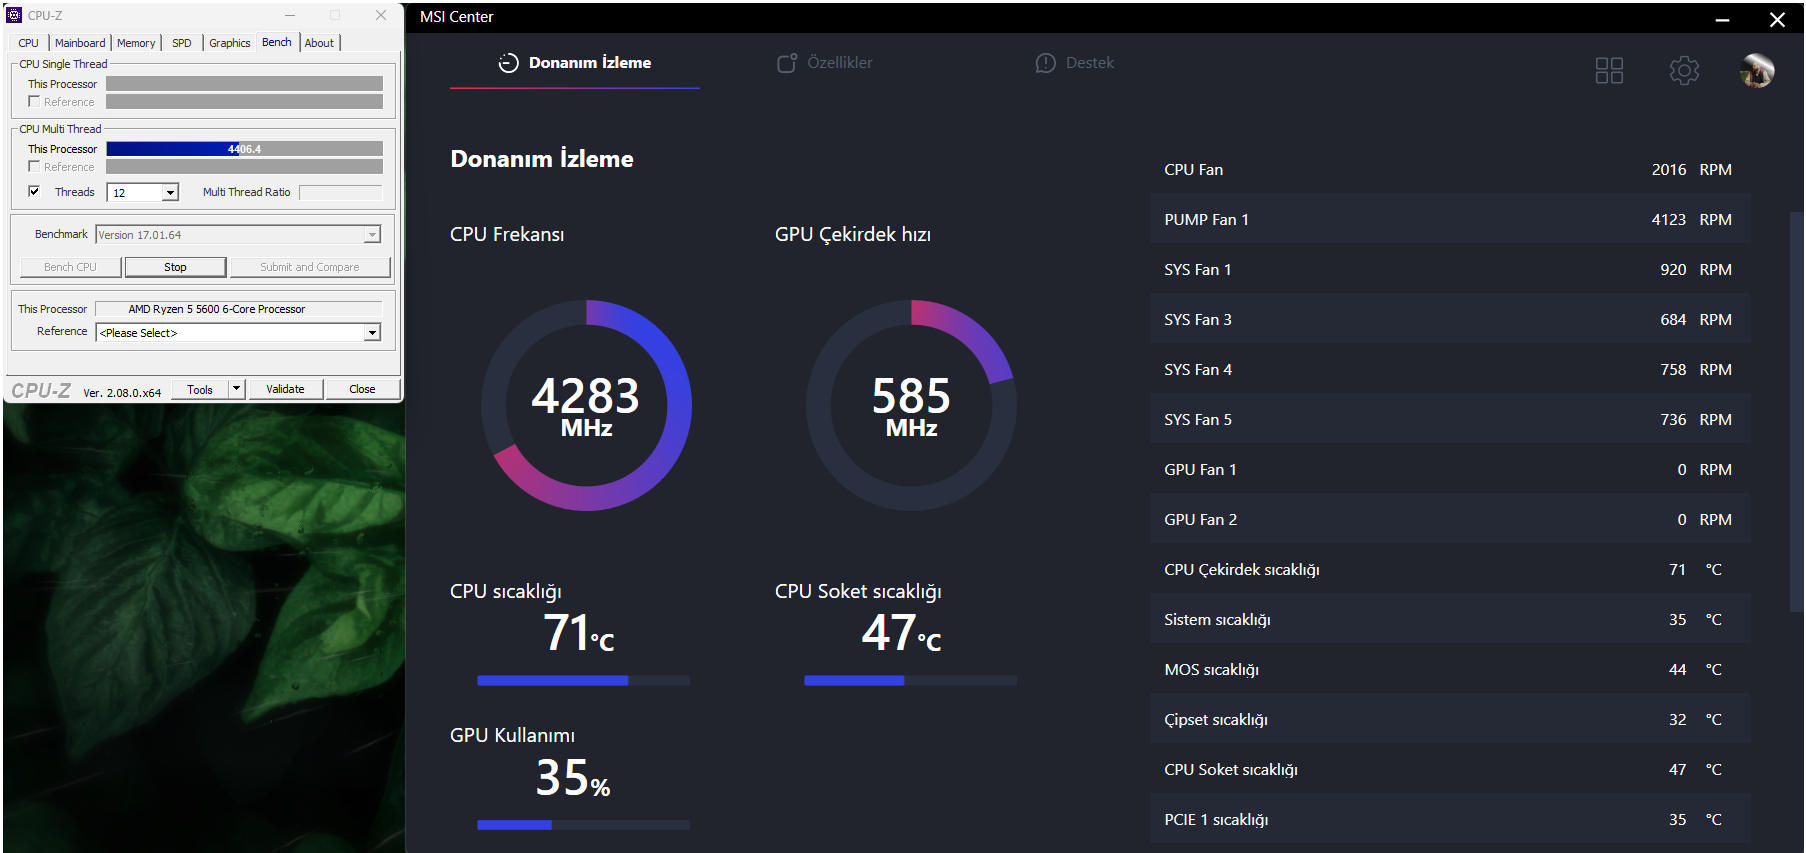This screenshot has width=1806, height=853.
Task: Select the Bench tab in CPU-Z
Action: pyautogui.click(x=277, y=42)
